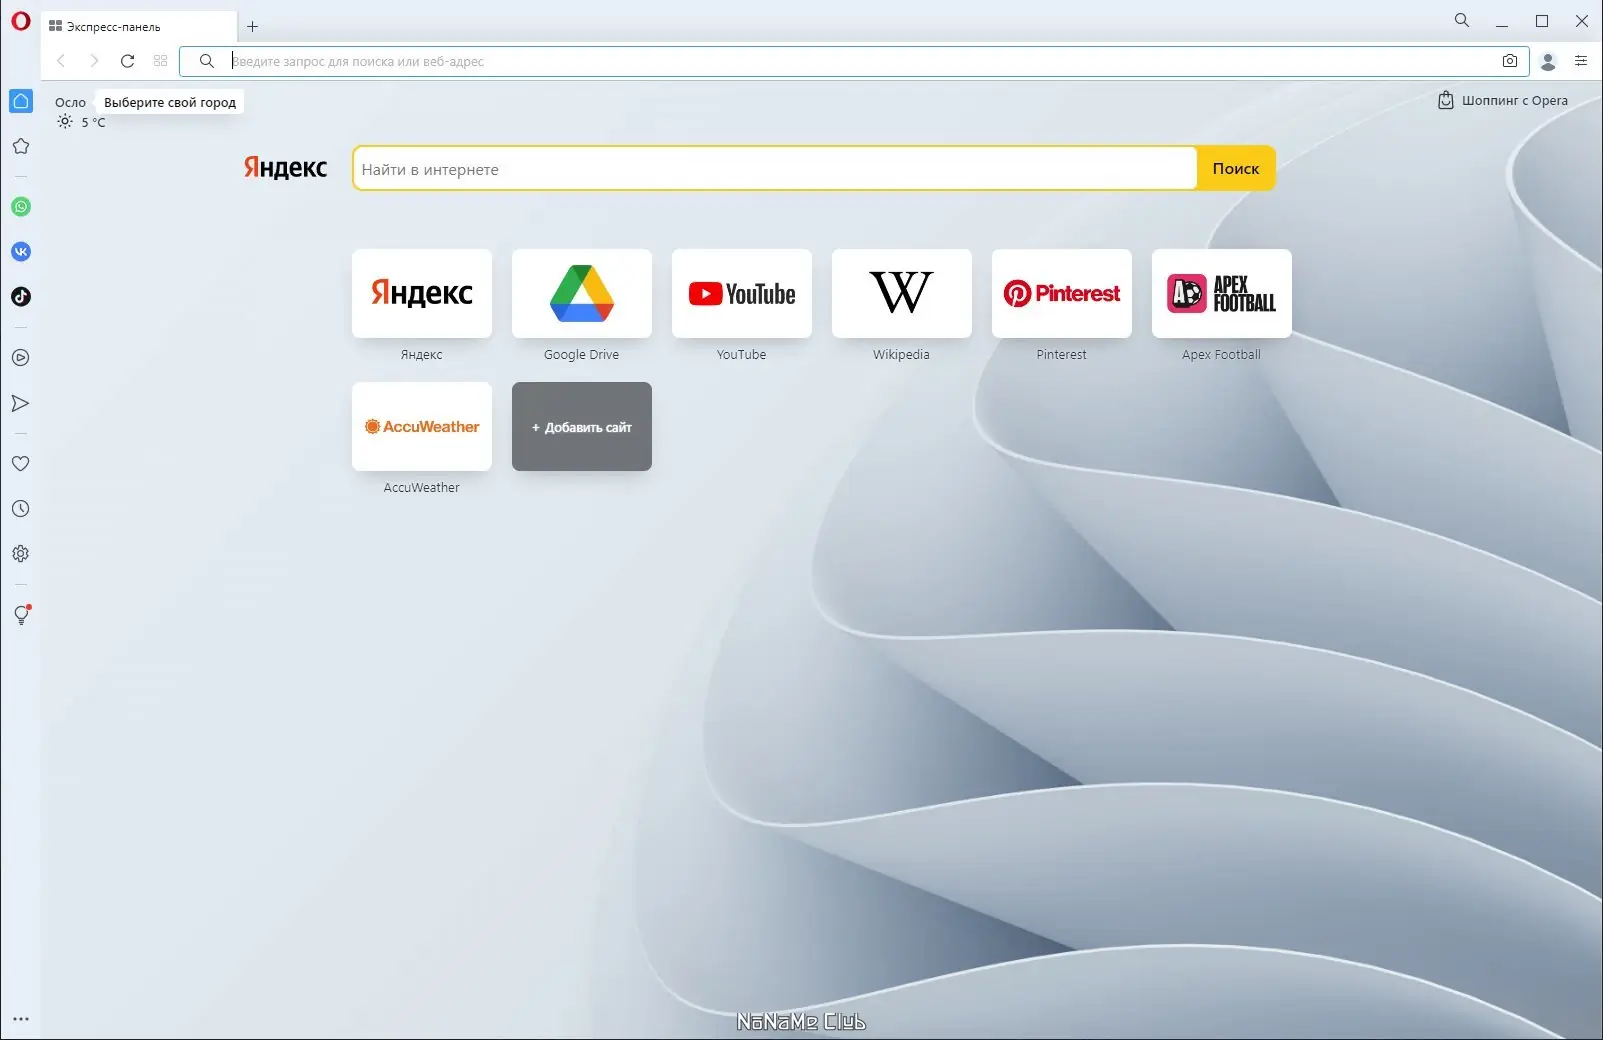This screenshot has width=1603, height=1040.
Task: Open the Player icon in the sidebar
Action: pos(21,358)
